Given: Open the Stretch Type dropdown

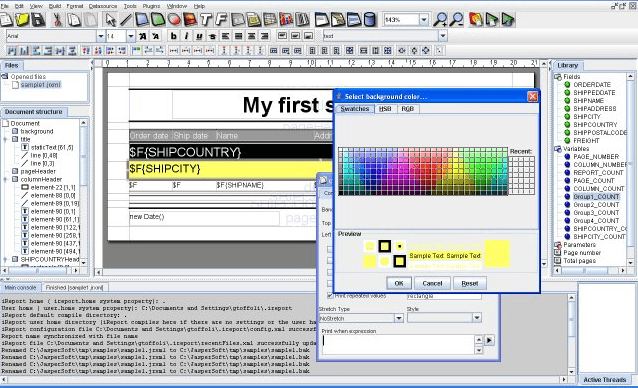Looking at the screenshot, I should (x=399, y=318).
